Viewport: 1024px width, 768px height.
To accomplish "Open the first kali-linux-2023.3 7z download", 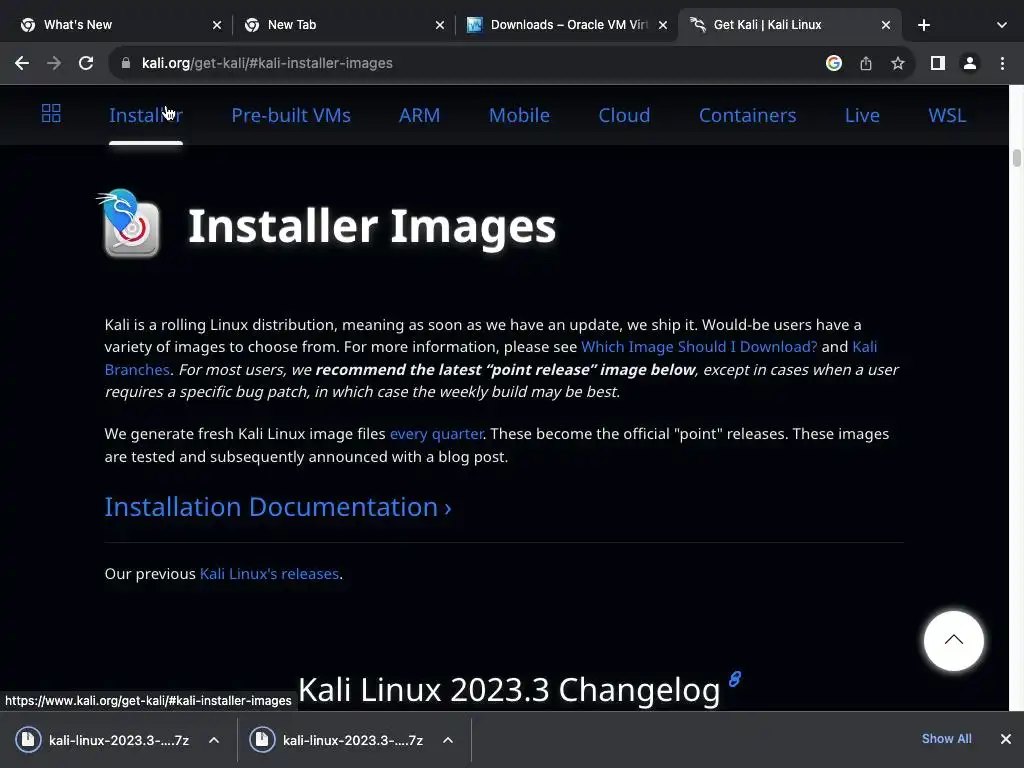I will point(104,740).
